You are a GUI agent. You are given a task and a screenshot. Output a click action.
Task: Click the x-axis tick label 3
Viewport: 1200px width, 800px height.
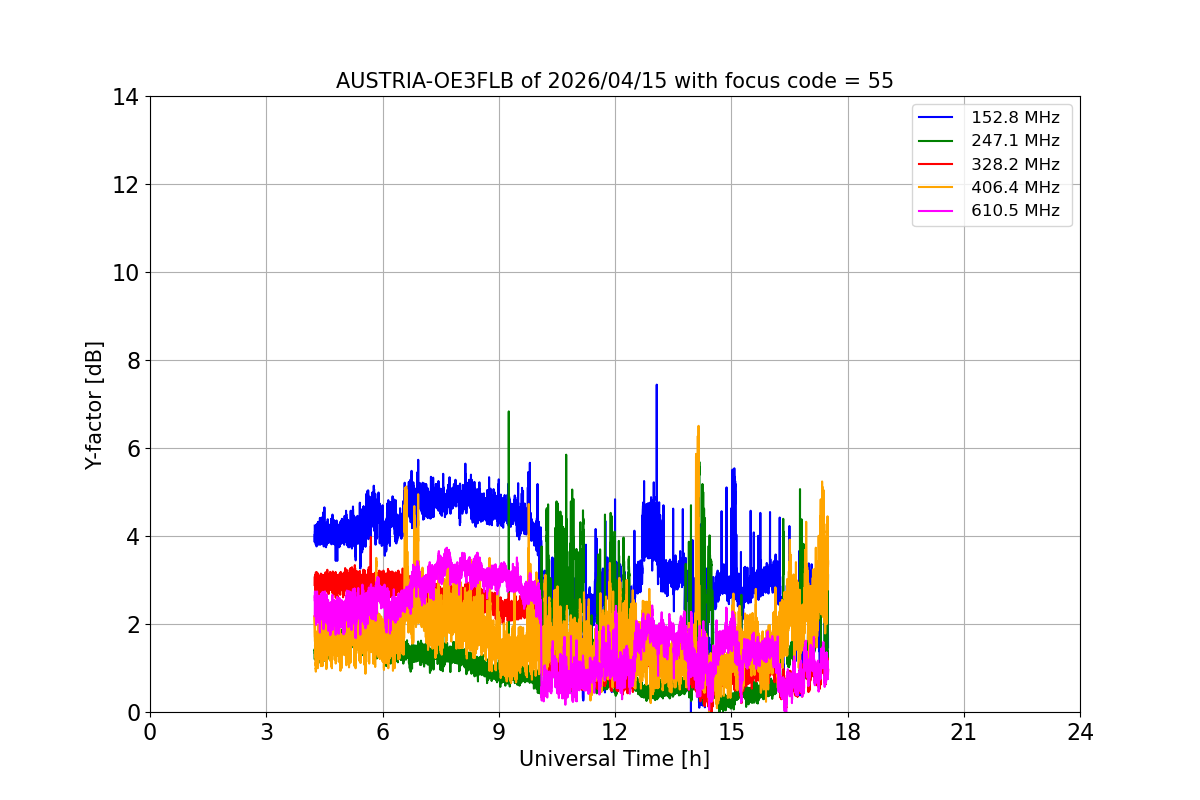[x=266, y=732]
